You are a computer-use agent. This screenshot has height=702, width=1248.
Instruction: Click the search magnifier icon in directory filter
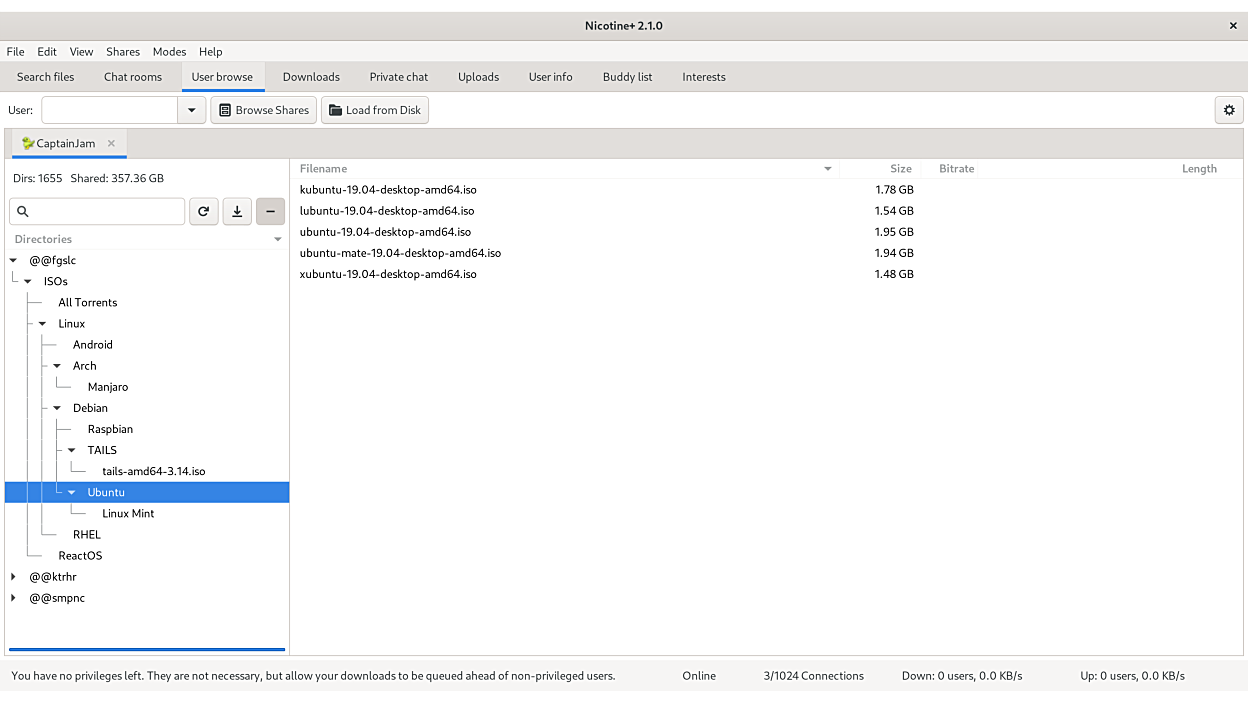pyautogui.click(x=23, y=211)
